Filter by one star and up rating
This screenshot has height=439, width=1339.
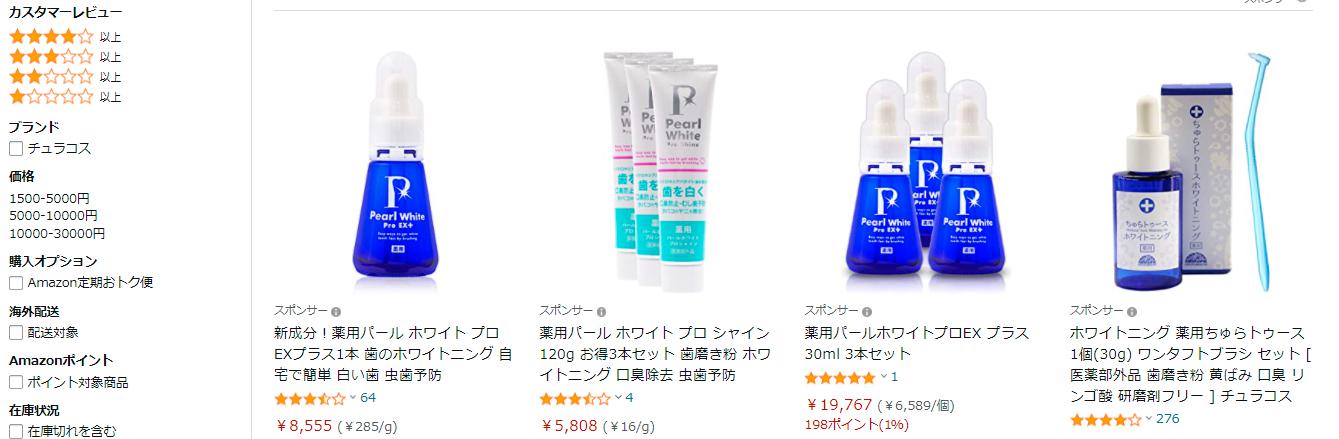click(x=65, y=97)
